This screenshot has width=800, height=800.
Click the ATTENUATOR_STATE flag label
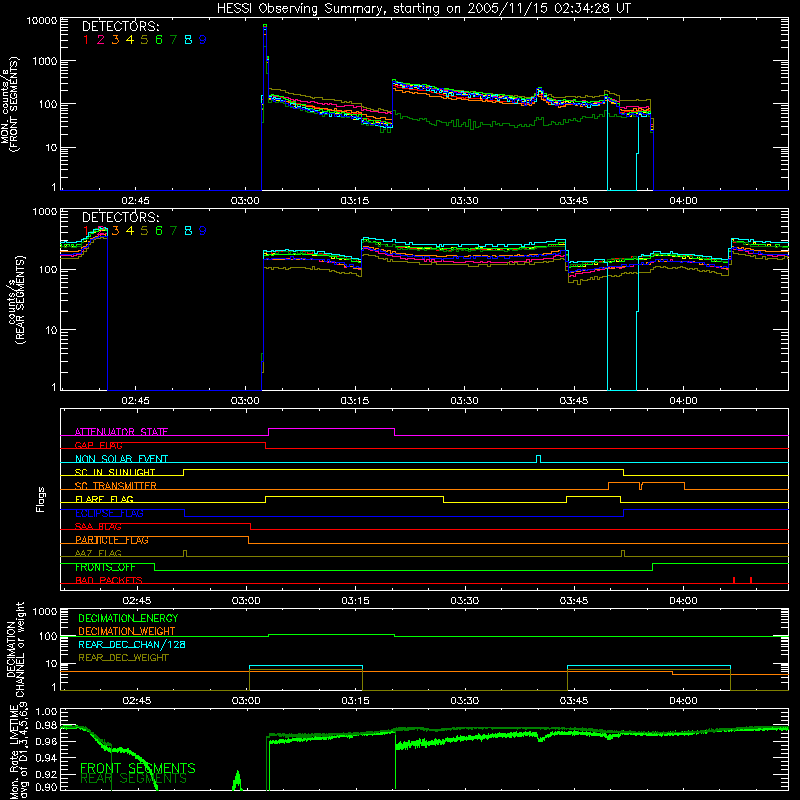tap(121, 432)
